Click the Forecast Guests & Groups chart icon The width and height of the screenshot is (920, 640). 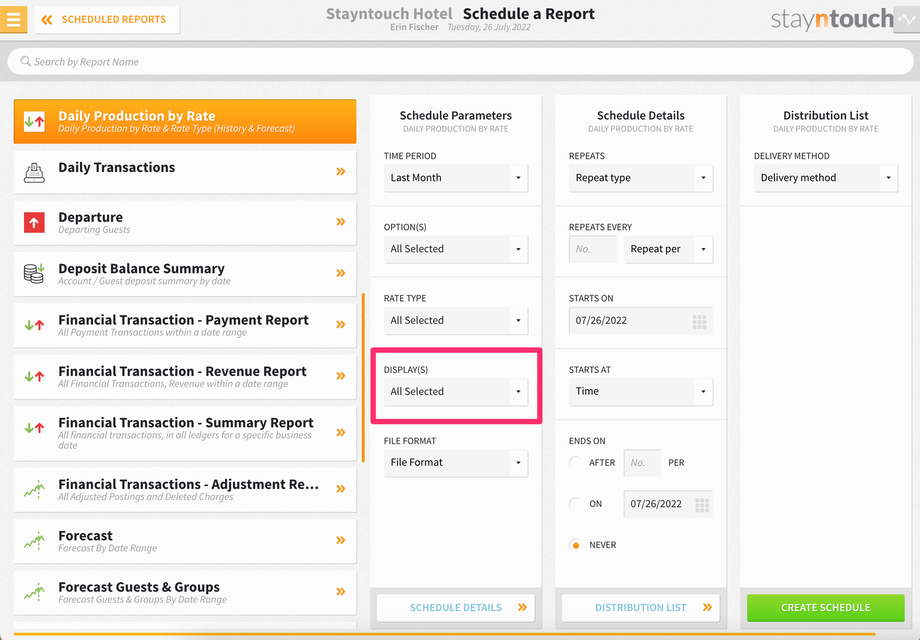pyautogui.click(x=34, y=592)
